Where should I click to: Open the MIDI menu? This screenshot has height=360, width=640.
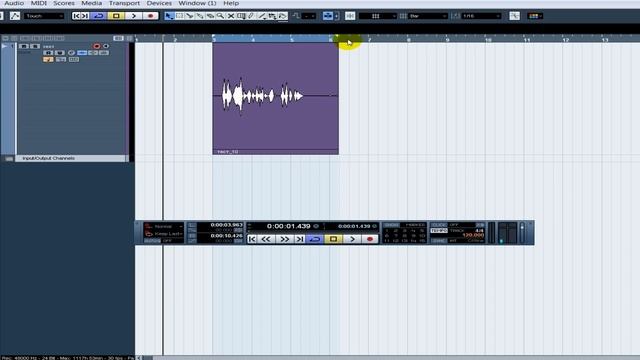(x=39, y=3)
